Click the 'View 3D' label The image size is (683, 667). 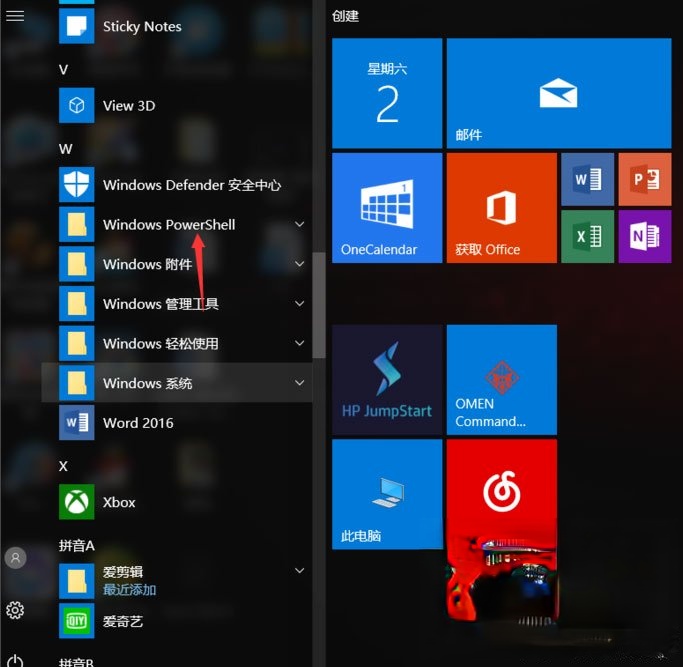129,106
